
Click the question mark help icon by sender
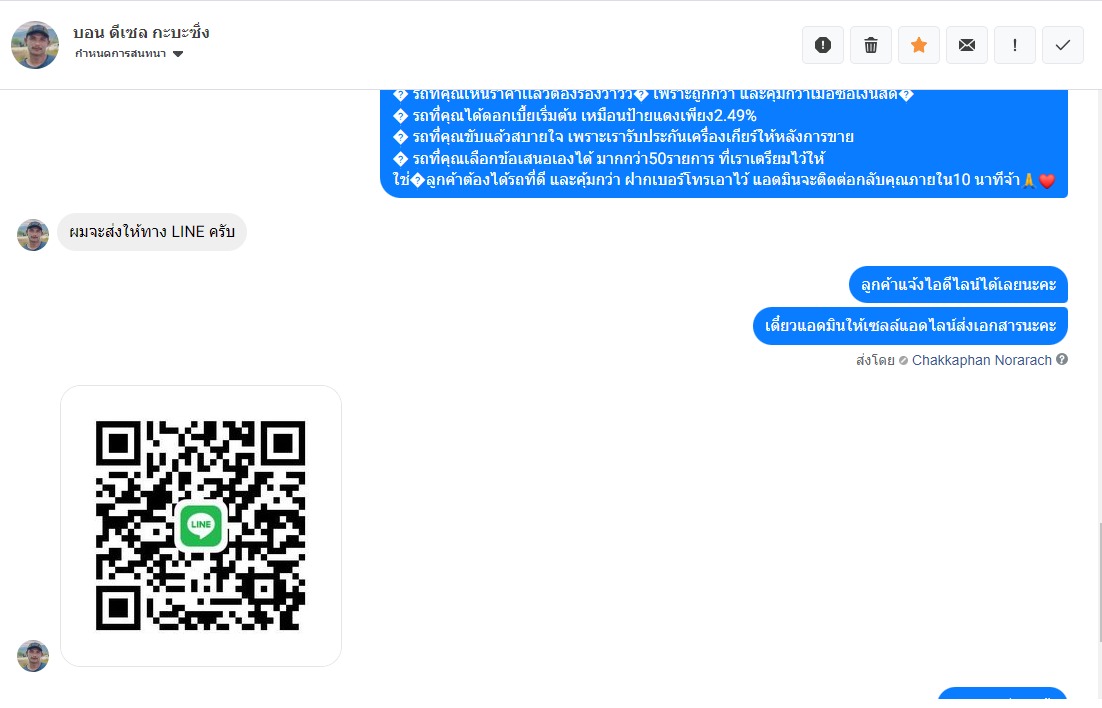point(1062,359)
